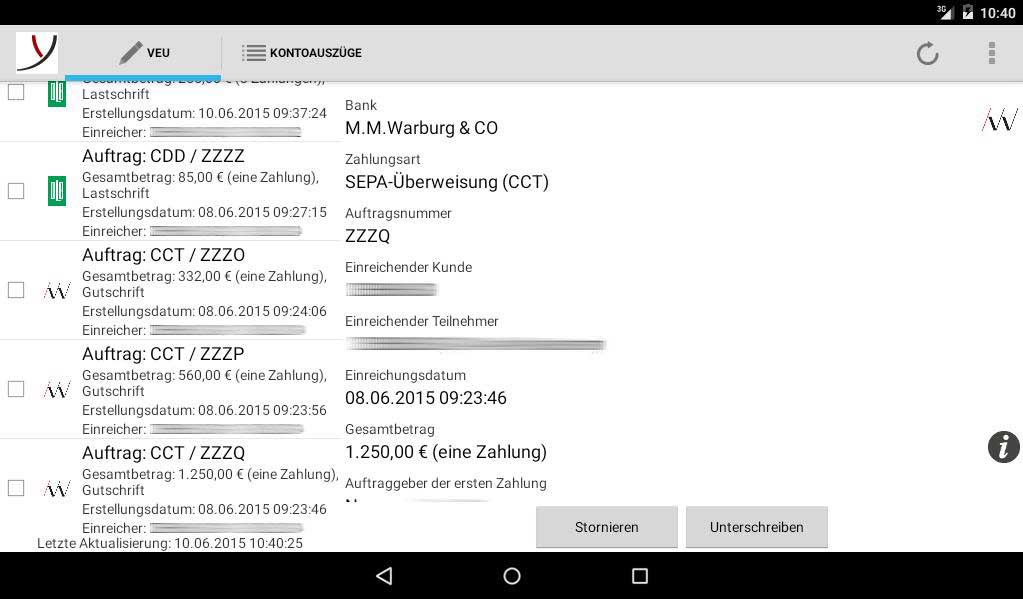Tap the Android home navigation button
This screenshot has height=599, width=1023.
pyautogui.click(x=512, y=576)
